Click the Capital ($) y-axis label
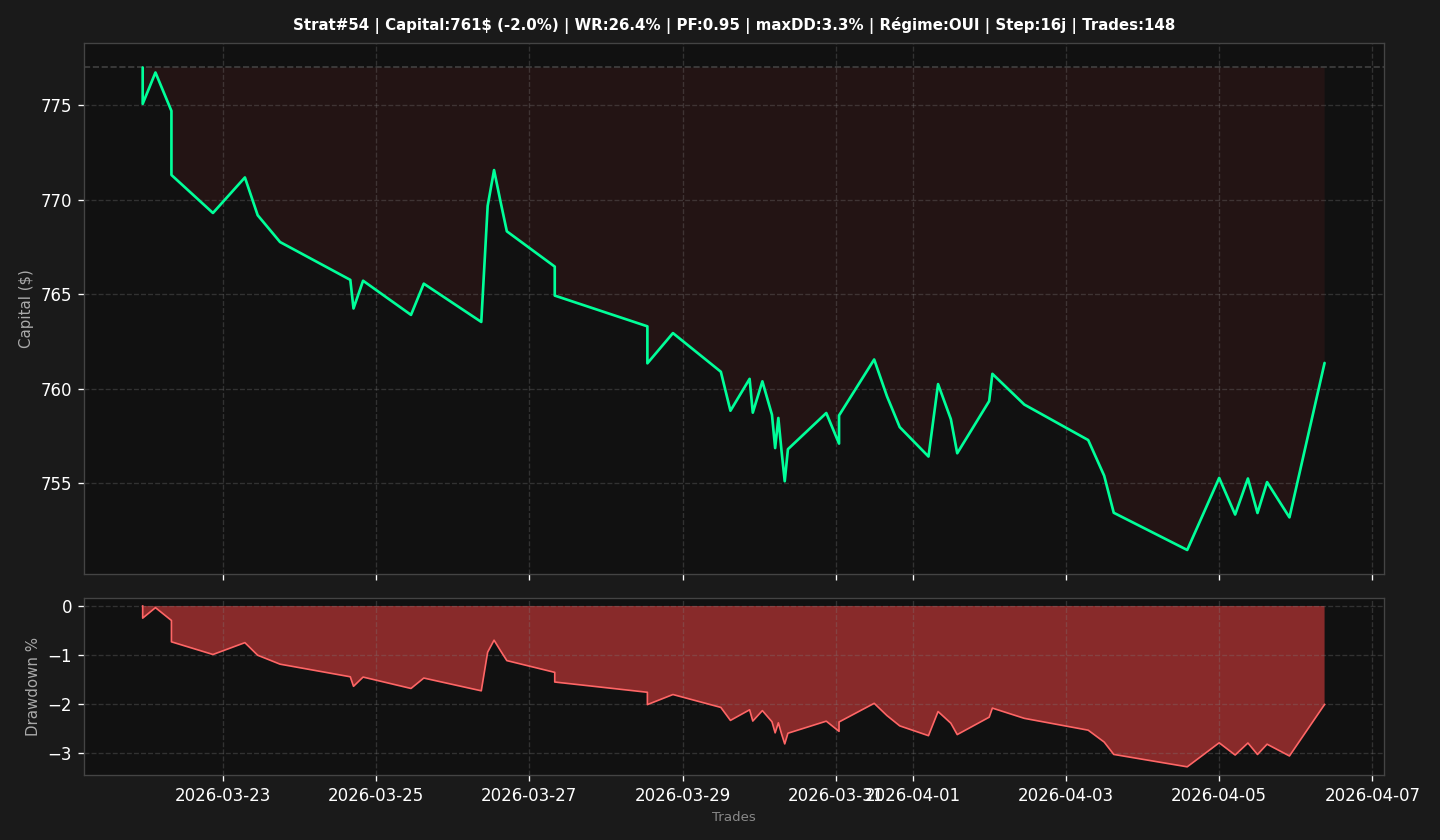The width and height of the screenshot is (1440, 840). pos(26,309)
